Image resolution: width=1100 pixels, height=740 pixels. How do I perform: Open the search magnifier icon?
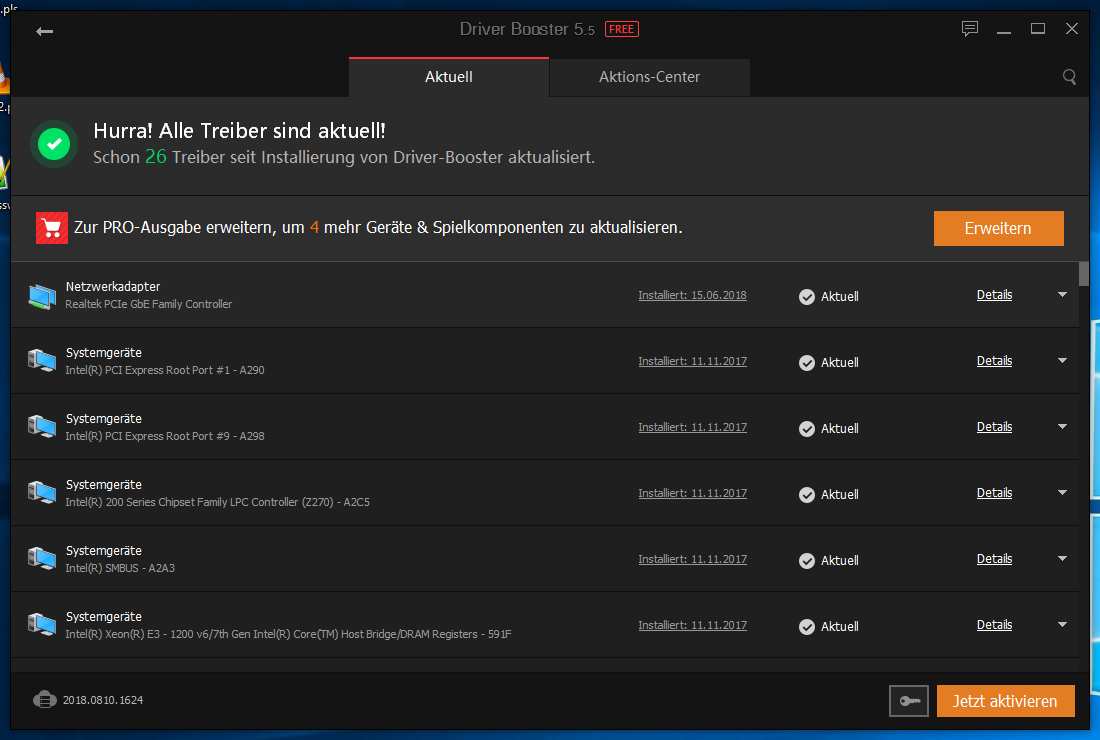[1069, 76]
